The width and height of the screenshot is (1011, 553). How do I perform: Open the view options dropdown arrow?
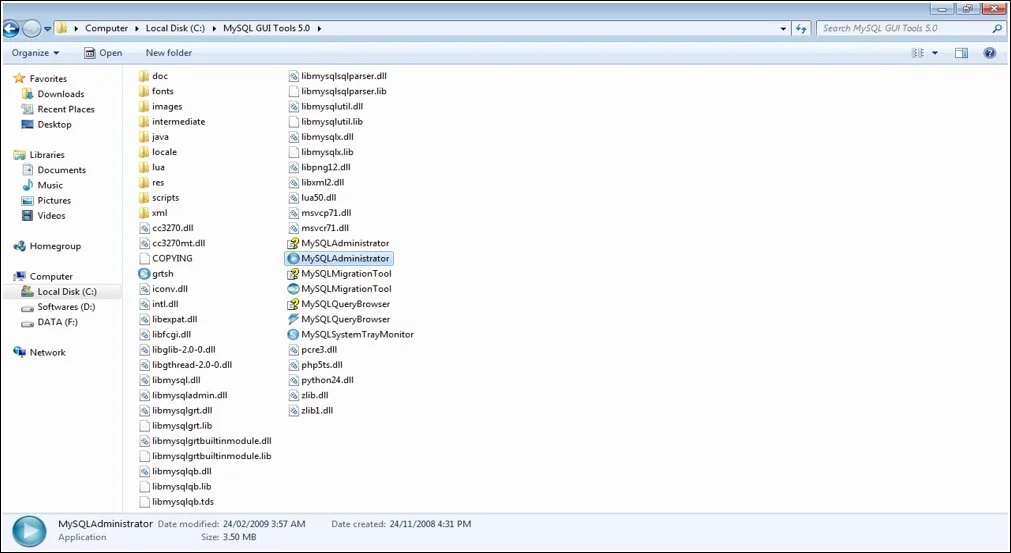(x=935, y=53)
